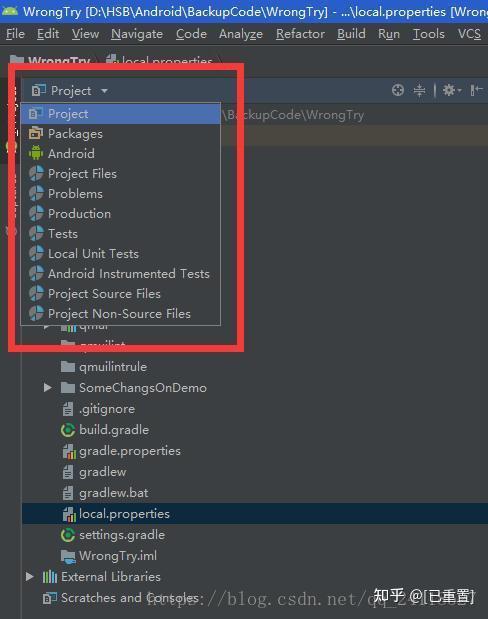Click the Production pie icon
Viewport: 488px width, 619px height.
click(x=36, y=213)
